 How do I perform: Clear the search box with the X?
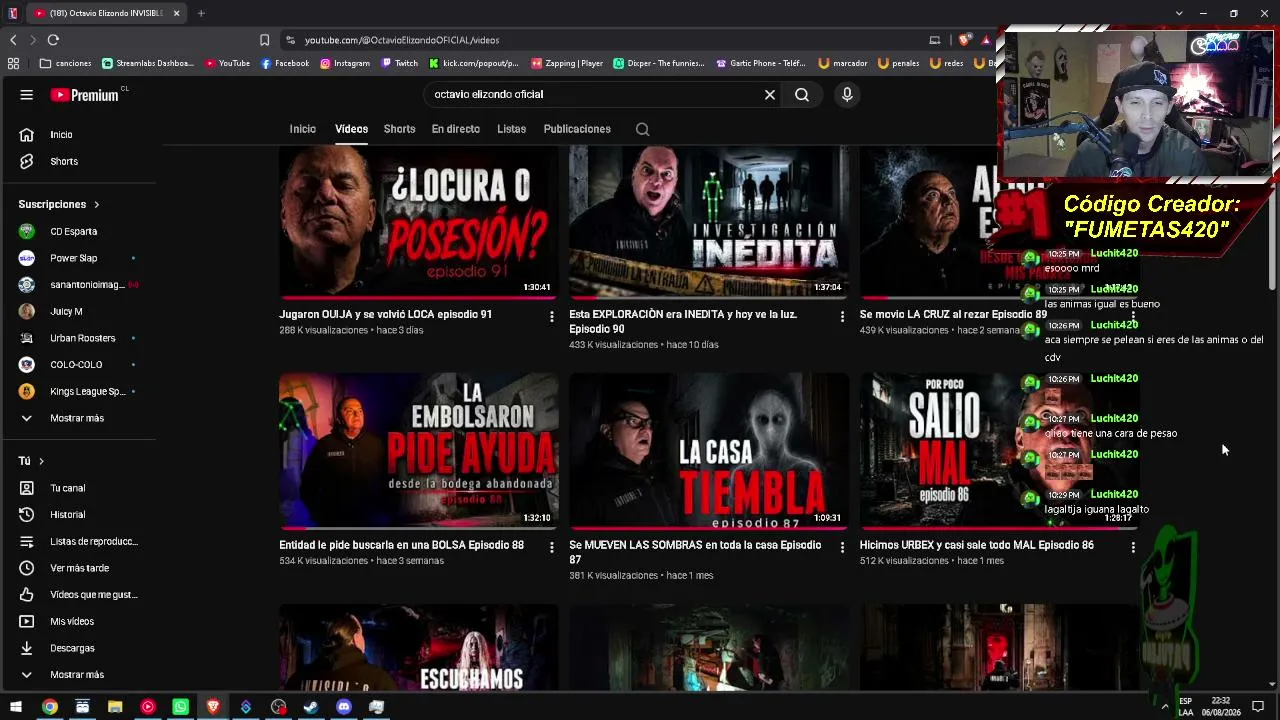(x=770, y=95)
